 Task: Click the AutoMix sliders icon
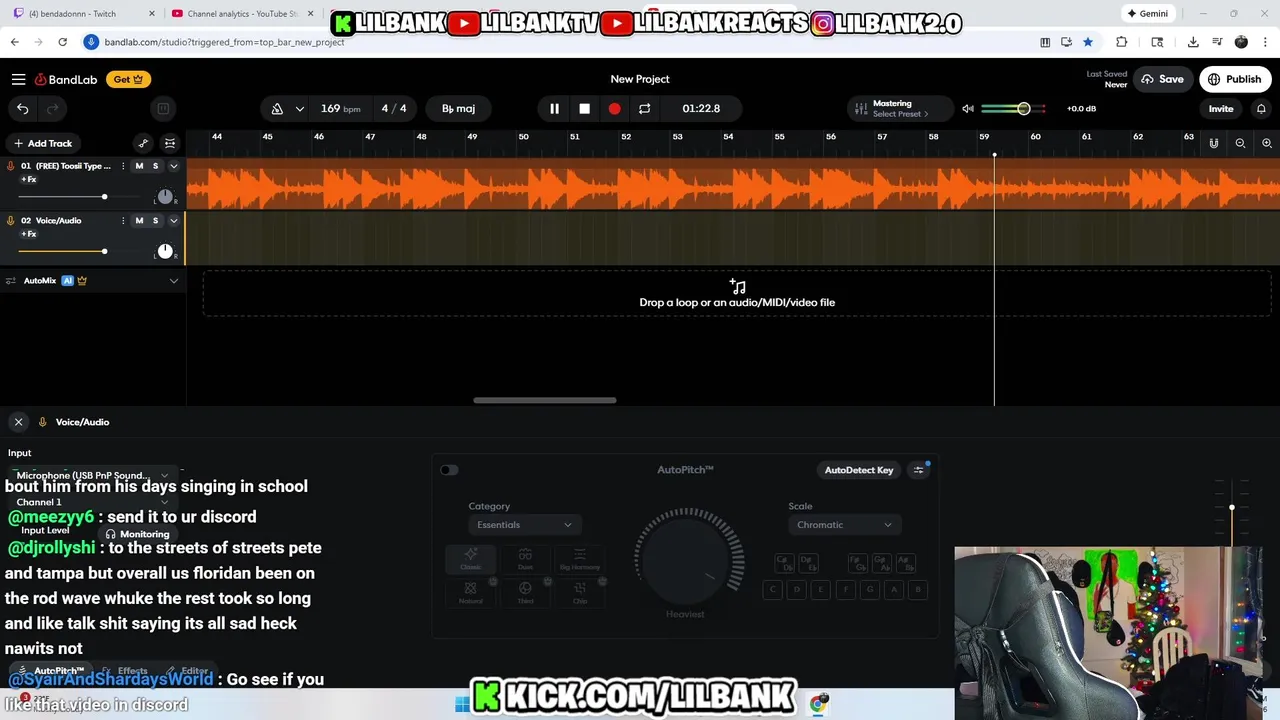click(x=11, y=281)
